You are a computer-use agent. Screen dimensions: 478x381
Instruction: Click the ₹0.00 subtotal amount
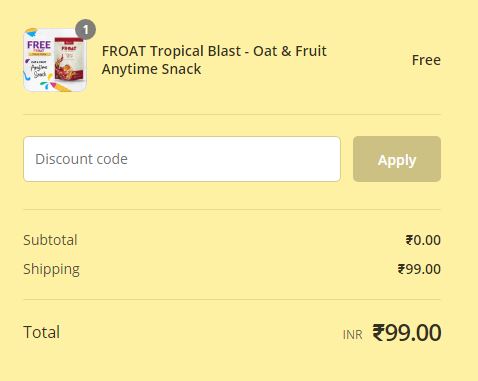click(x=423, y=240)
